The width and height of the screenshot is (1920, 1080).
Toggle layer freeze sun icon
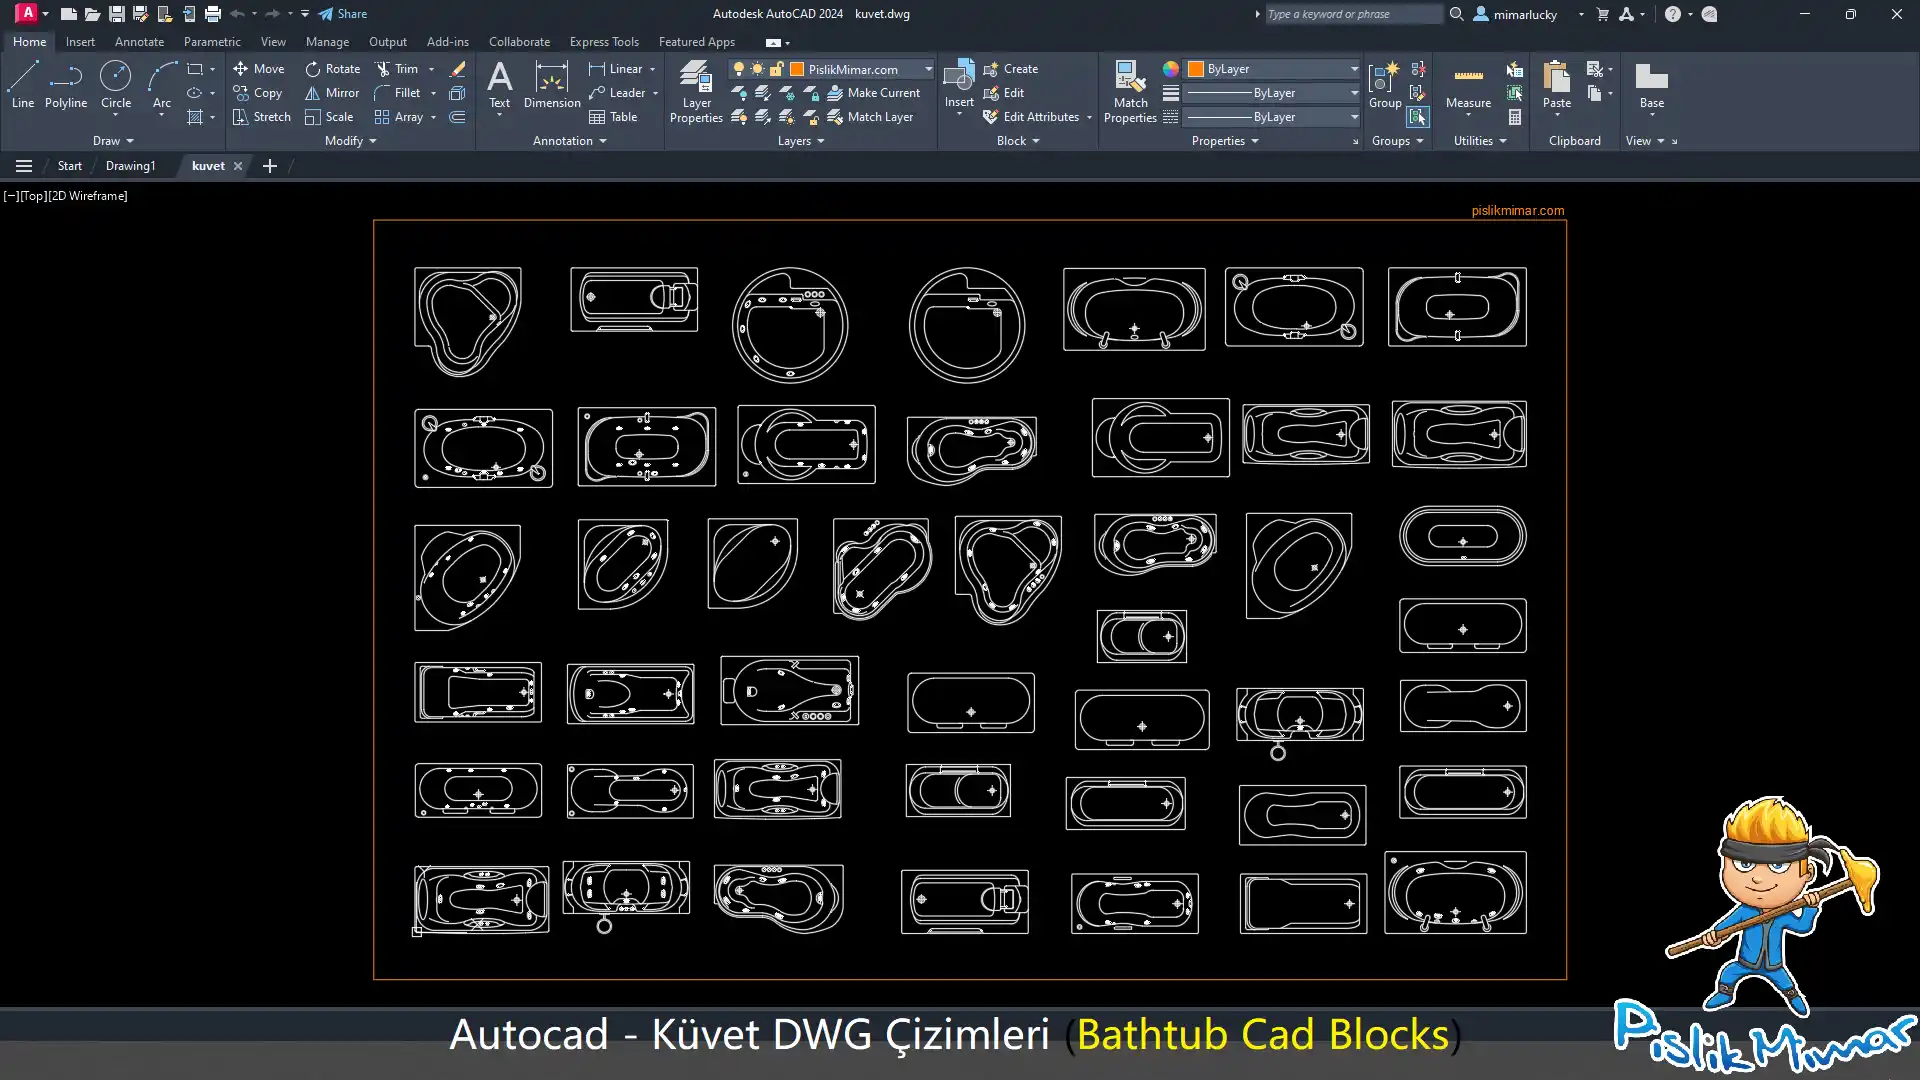coord(757,69)
